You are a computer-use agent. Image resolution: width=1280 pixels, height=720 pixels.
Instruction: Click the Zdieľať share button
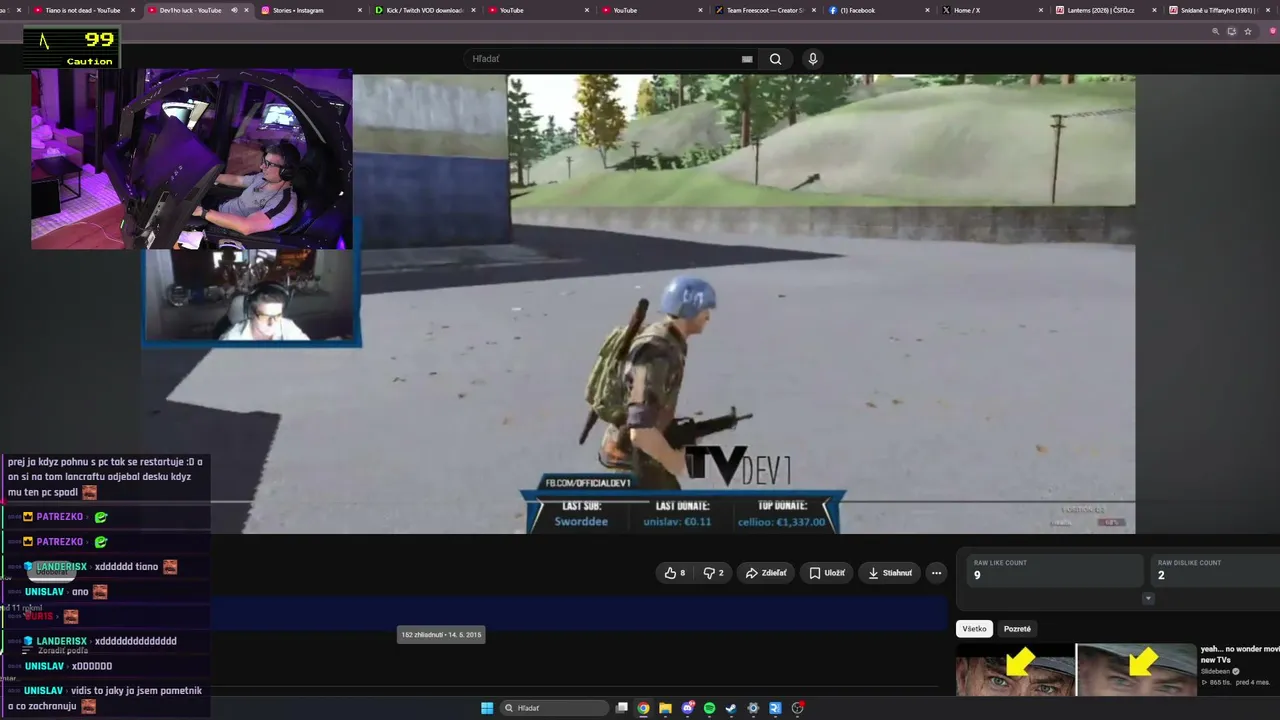[766, 573]
